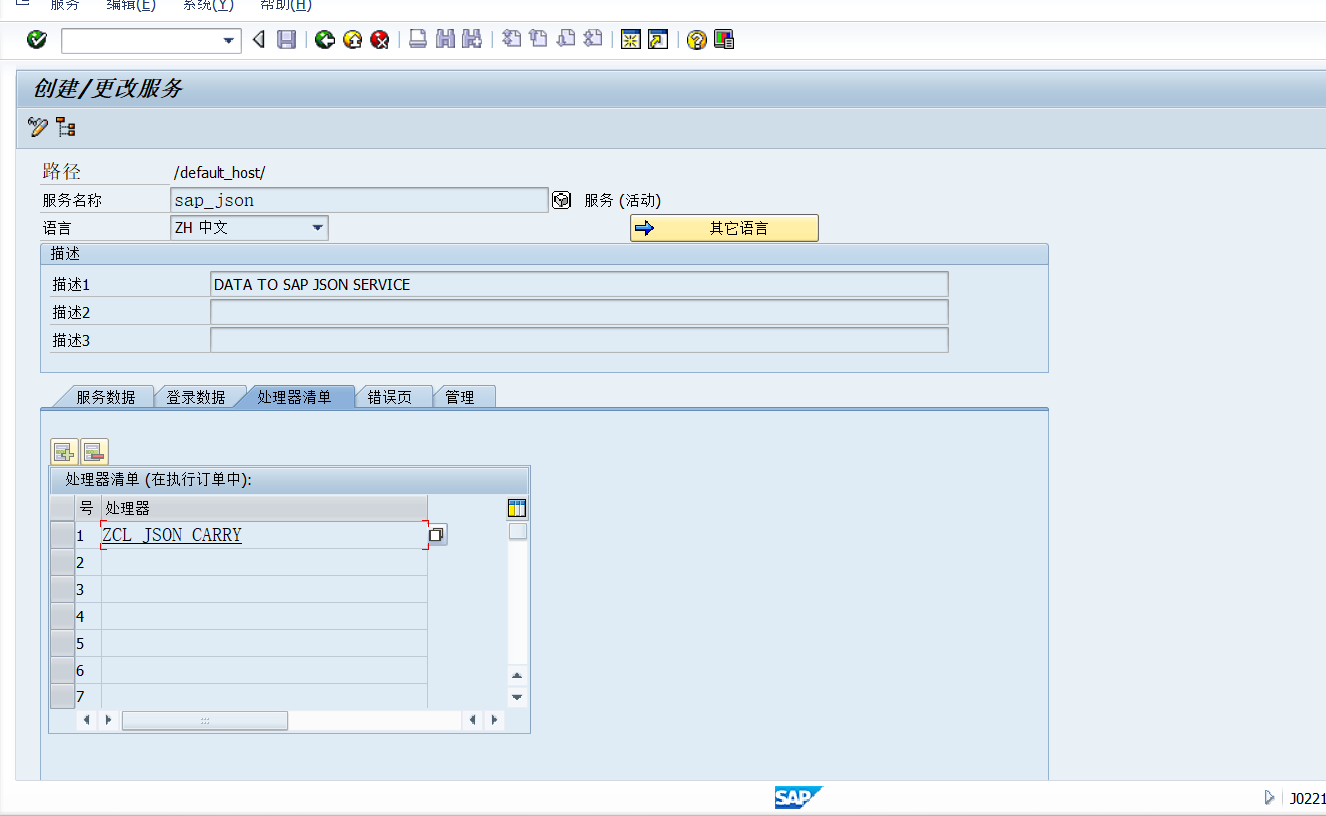This screenshot has height=816, width=1326.
Task: Click the Save diskette icon
Action: coord(286,40)
